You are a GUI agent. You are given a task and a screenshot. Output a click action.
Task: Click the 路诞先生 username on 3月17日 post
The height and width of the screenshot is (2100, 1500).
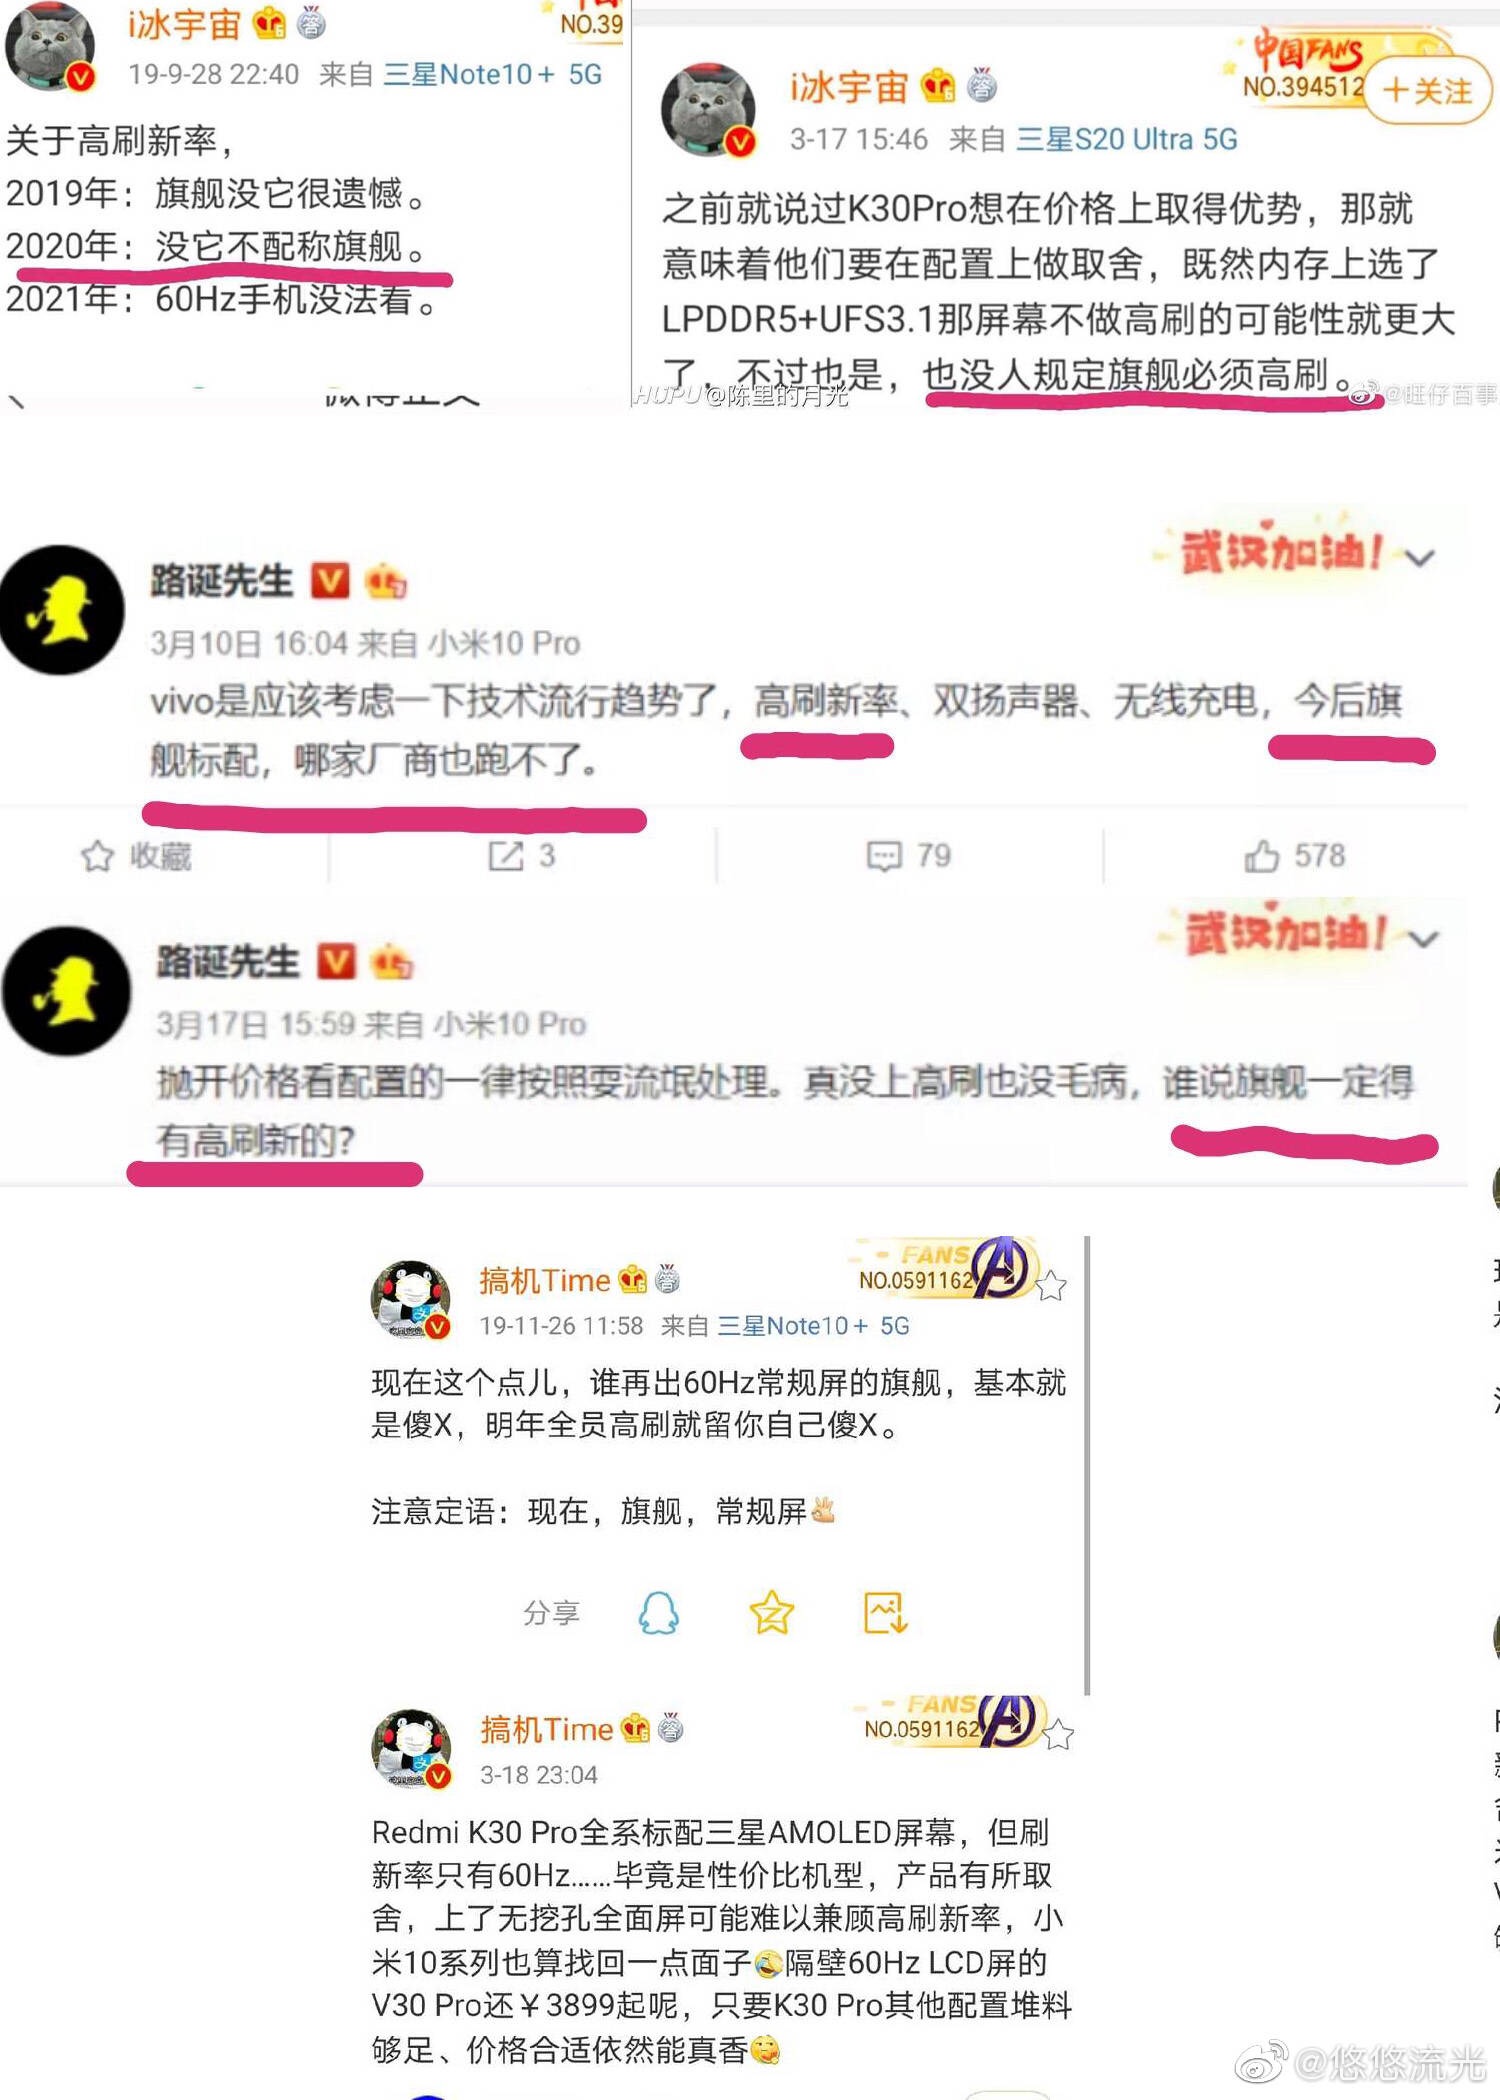[x=228, y=961]
